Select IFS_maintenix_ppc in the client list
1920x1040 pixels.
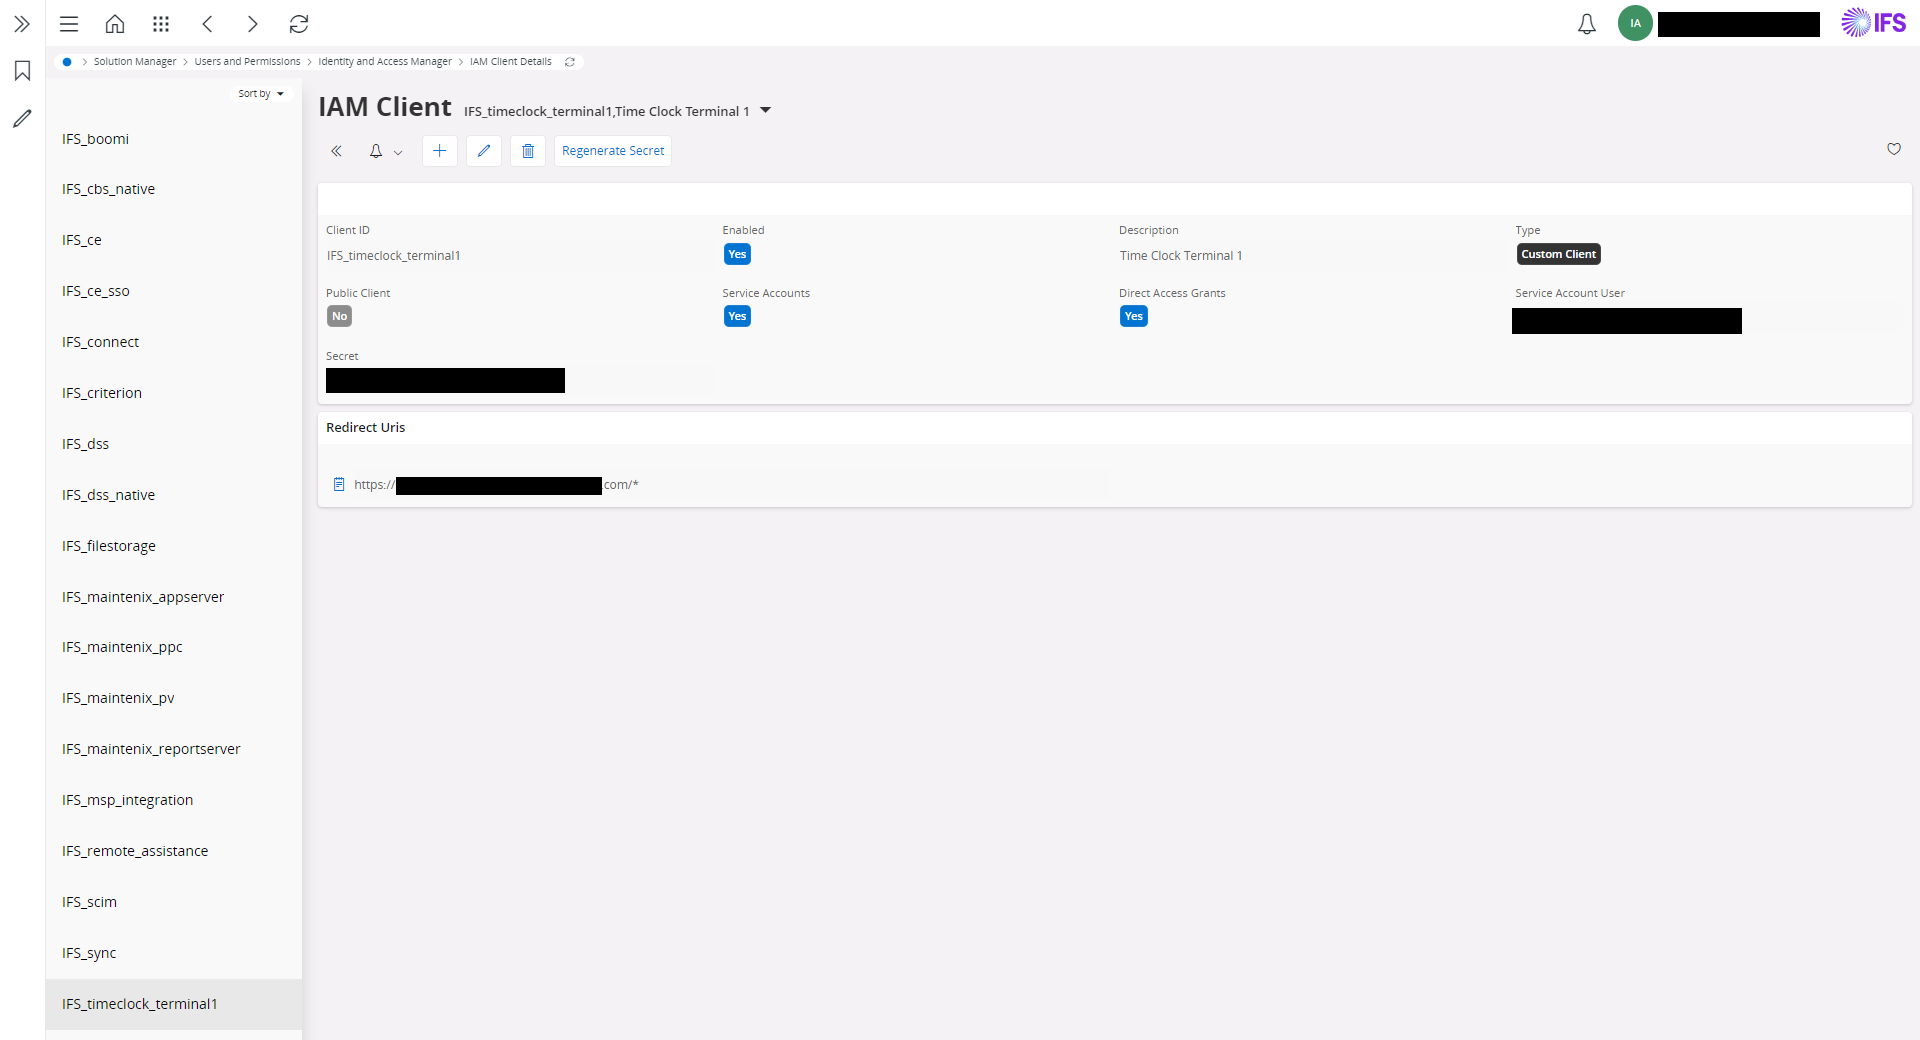click(x=174, y=647)
